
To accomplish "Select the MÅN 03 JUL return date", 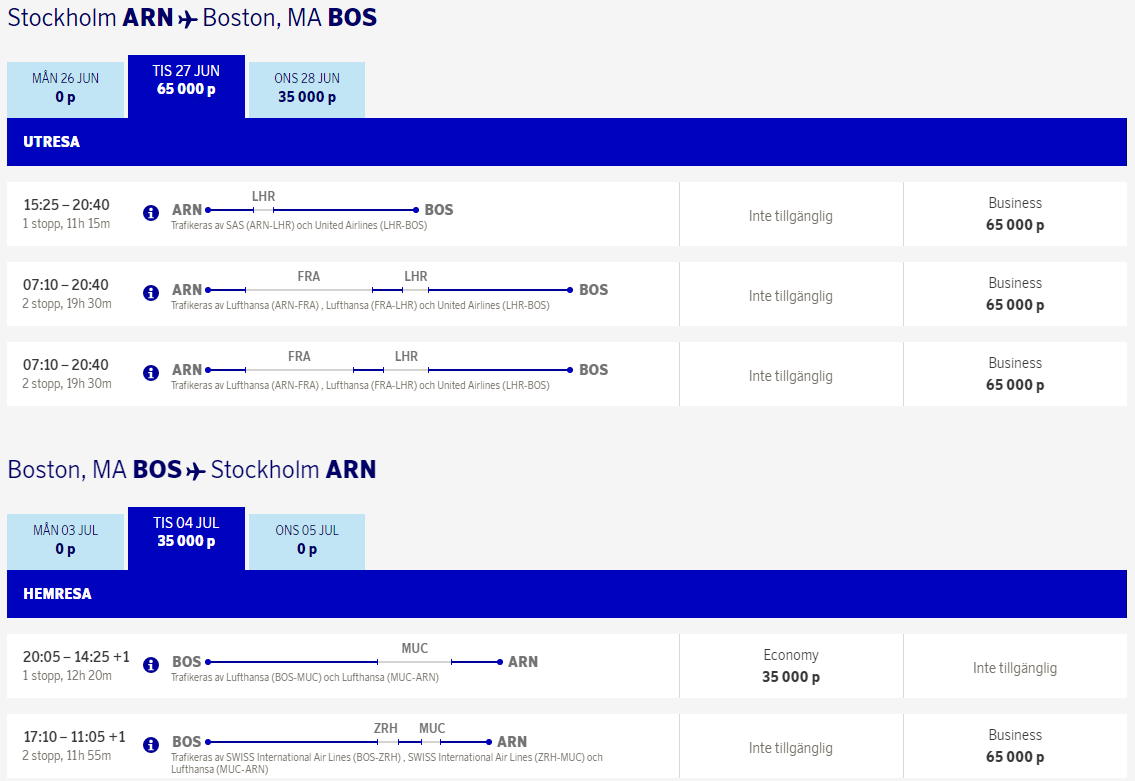I will click(66, 540).
